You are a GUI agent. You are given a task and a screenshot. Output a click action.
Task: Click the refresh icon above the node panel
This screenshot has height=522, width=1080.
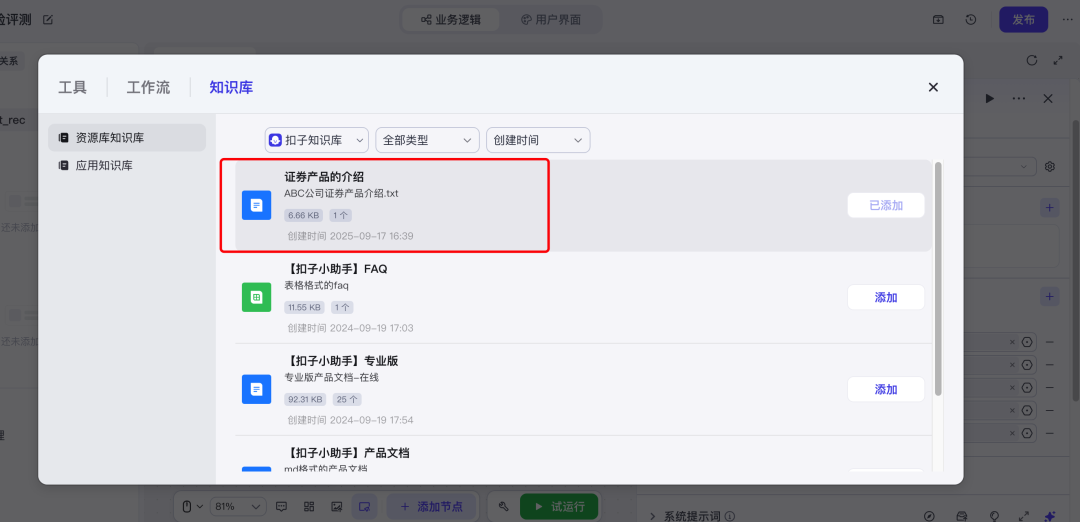tap(1032, 60)
